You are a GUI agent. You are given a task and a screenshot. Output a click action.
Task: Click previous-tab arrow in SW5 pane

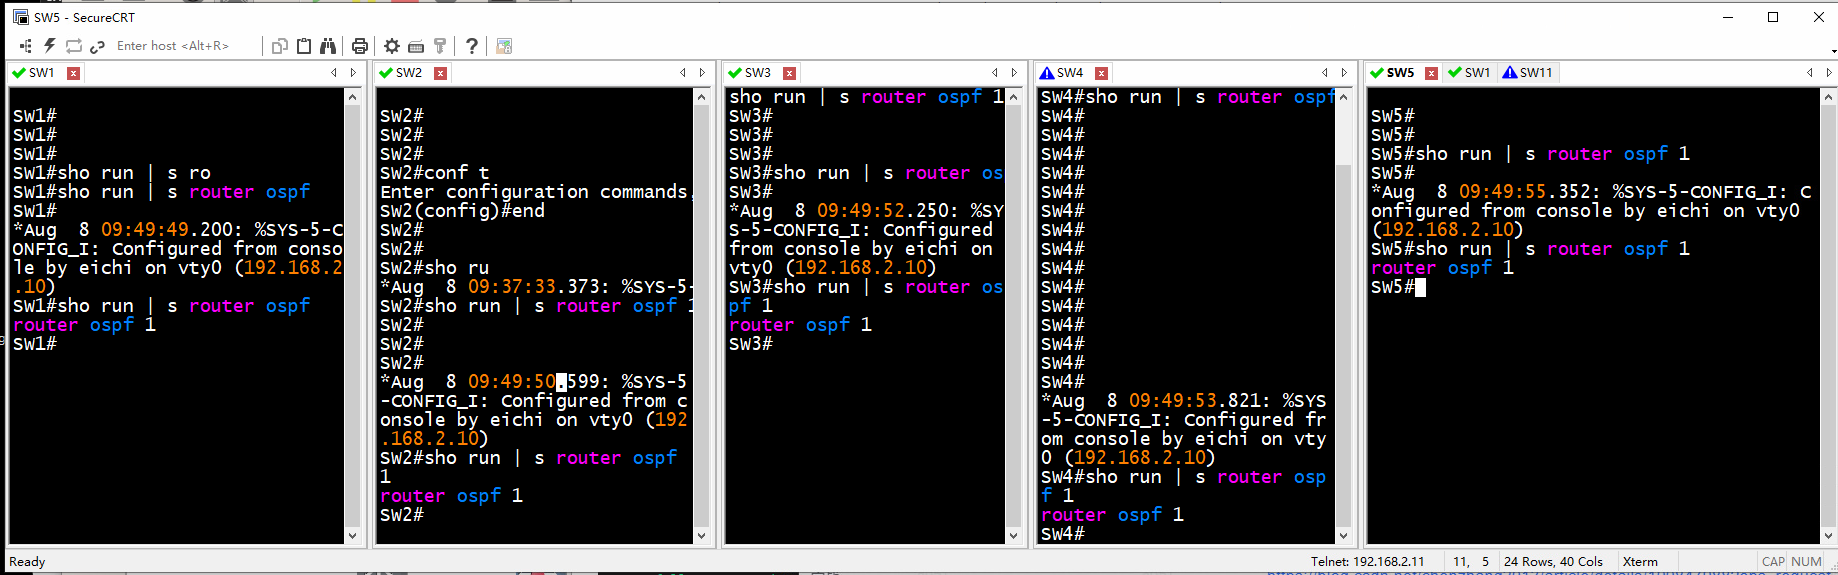tap(1809, 73)
